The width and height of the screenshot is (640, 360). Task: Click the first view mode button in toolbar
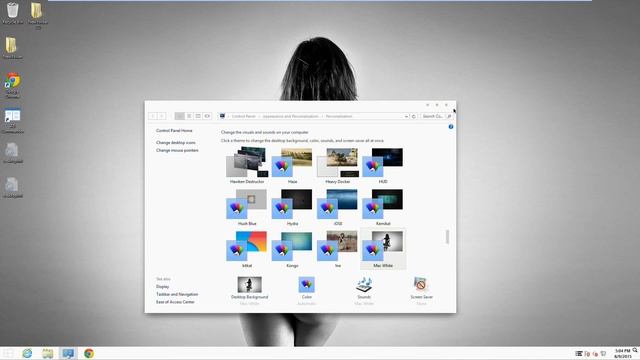pos(179,116)
